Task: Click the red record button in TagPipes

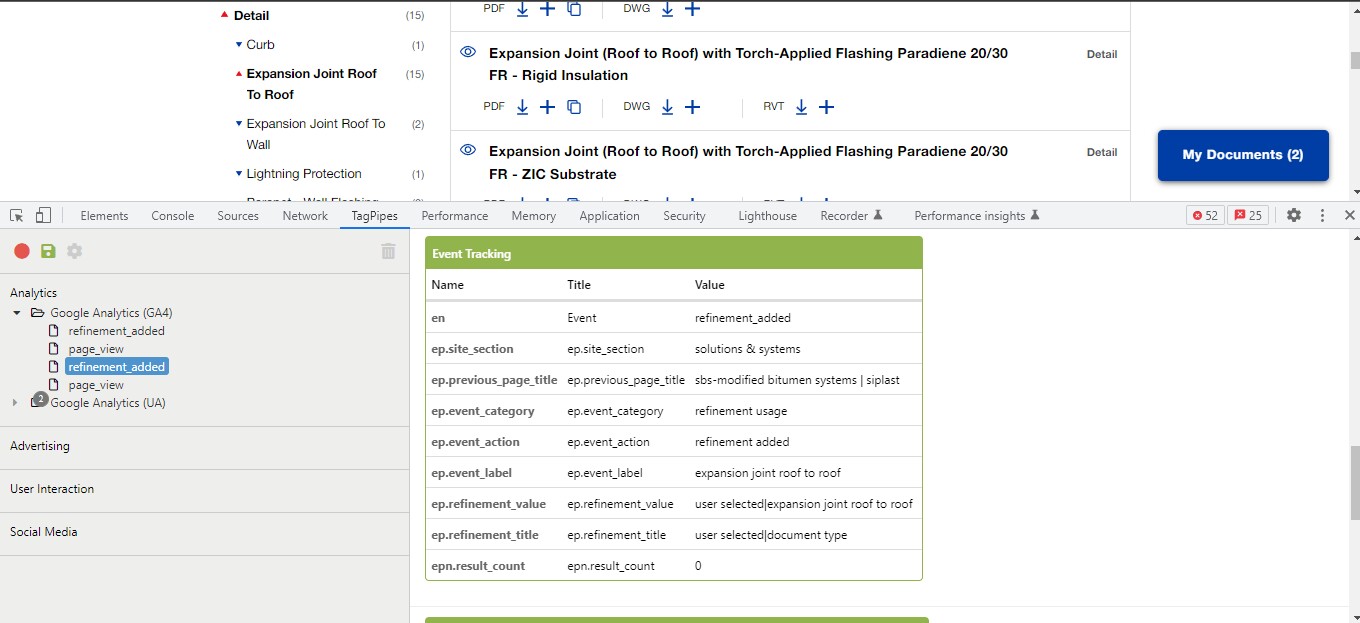Action: (x=21, y=251)
